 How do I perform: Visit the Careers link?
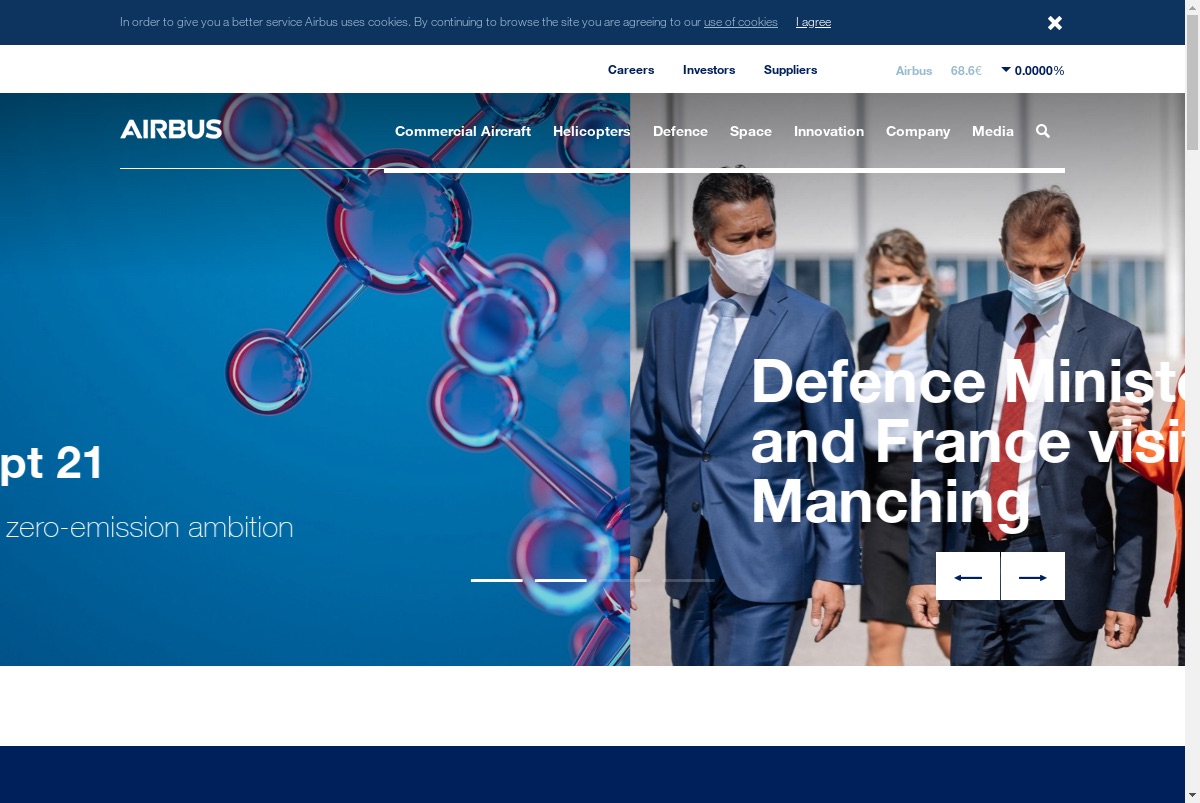coord(631,70)
